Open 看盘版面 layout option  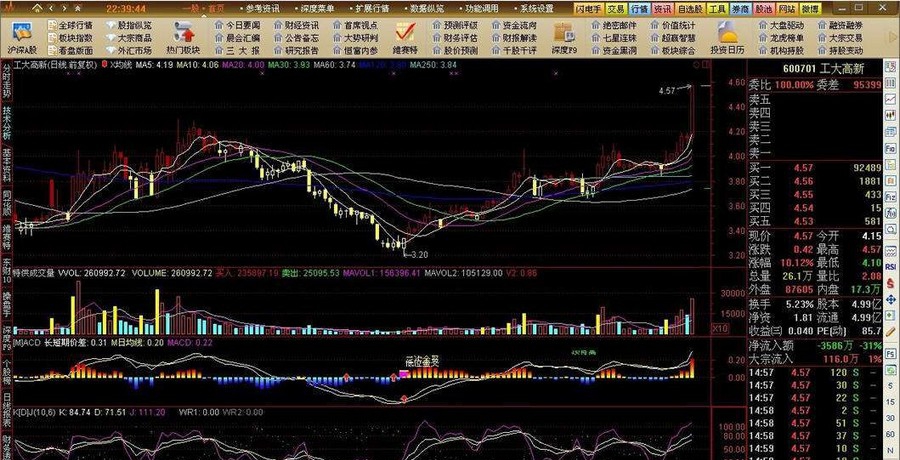coord(69,51)
